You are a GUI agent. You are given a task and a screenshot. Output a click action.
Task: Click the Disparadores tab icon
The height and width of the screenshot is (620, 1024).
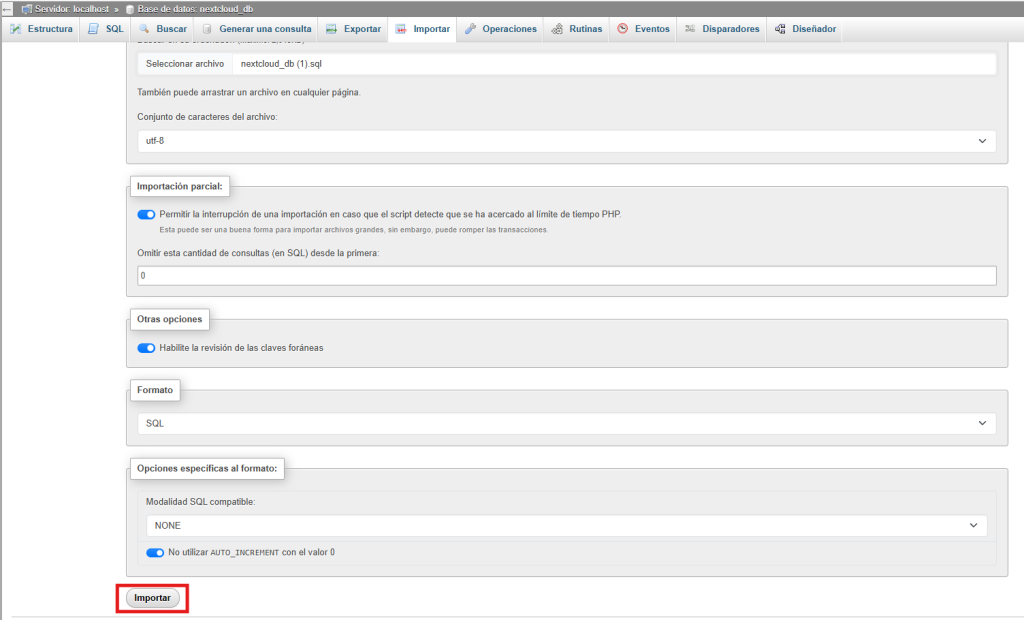(x=690, y=29)
